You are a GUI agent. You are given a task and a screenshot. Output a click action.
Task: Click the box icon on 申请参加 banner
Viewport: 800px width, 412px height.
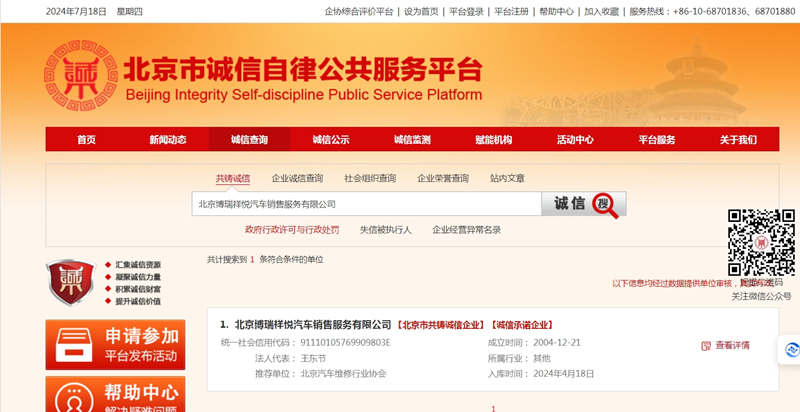pos(73,345)
